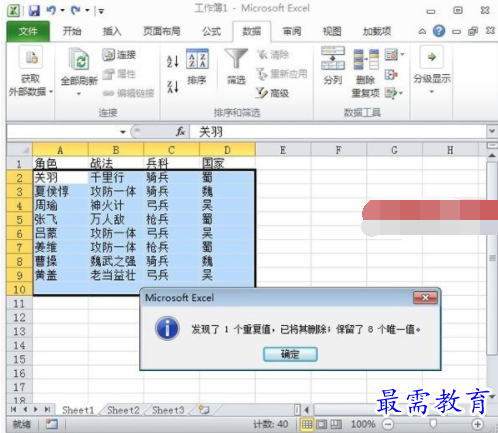
Task: Select column E header
Action: 283,150
